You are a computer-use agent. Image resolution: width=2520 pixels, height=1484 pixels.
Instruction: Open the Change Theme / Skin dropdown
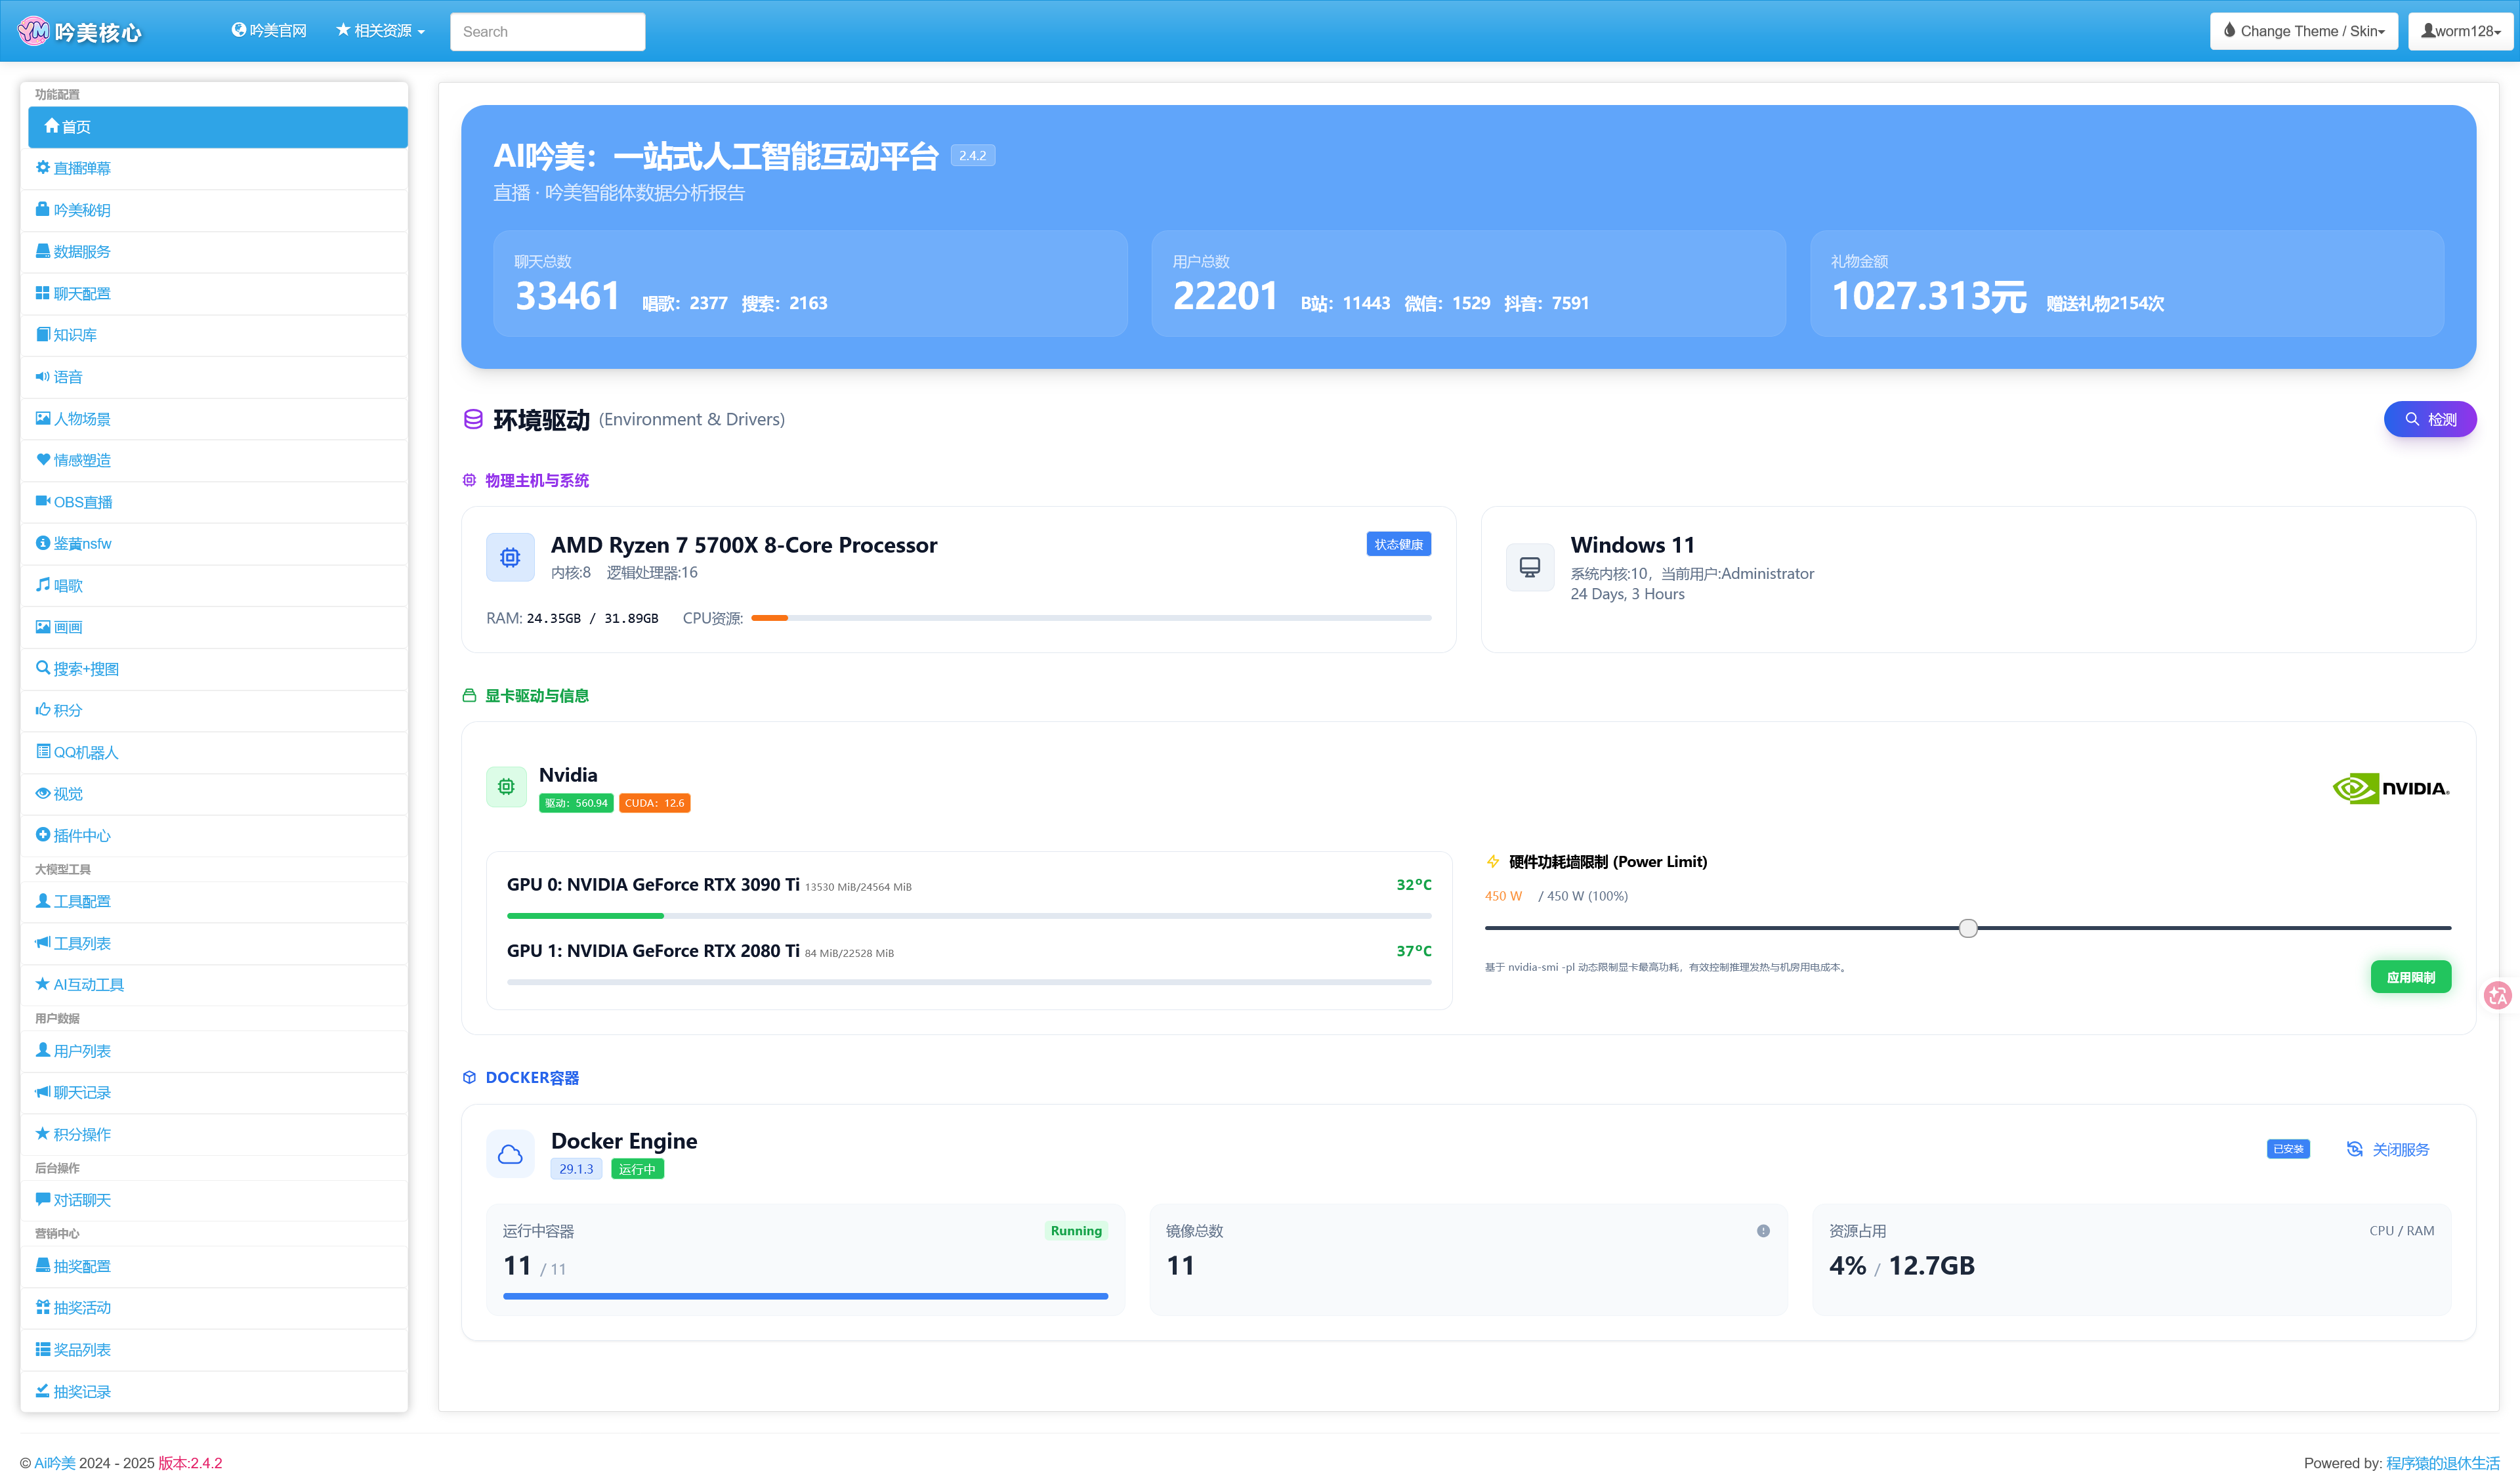point(2303,31)
